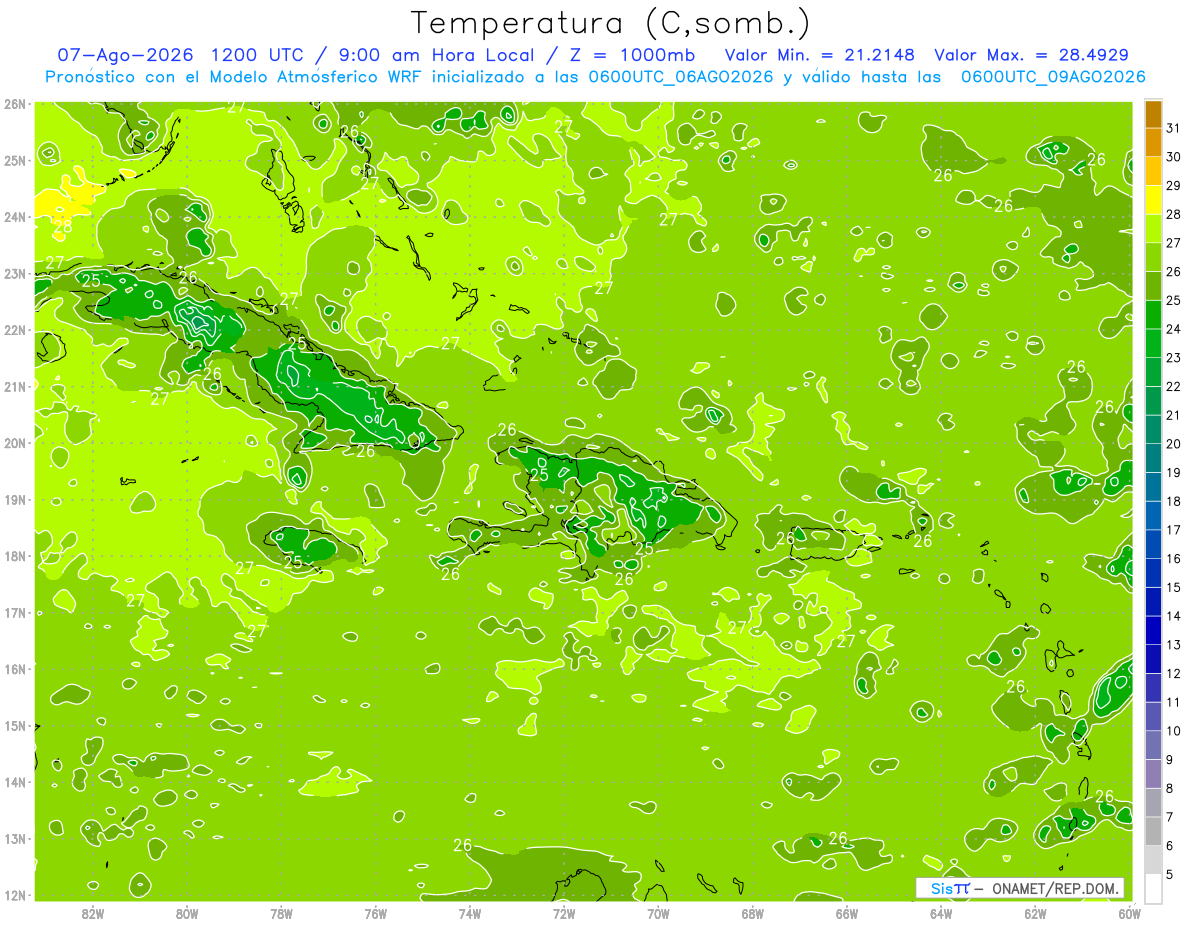Click the '0600UTC_06AGO2026' initialization time

coord(683,77)
